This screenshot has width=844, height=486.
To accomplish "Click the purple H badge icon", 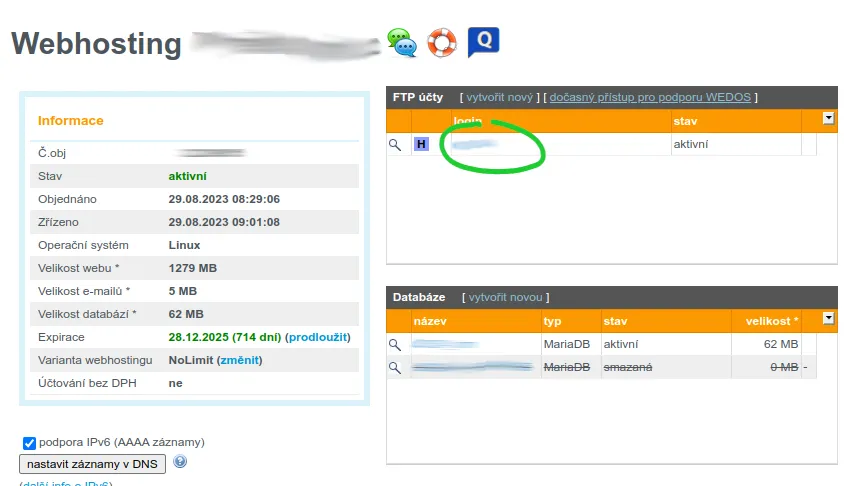I will pos(421,144).
